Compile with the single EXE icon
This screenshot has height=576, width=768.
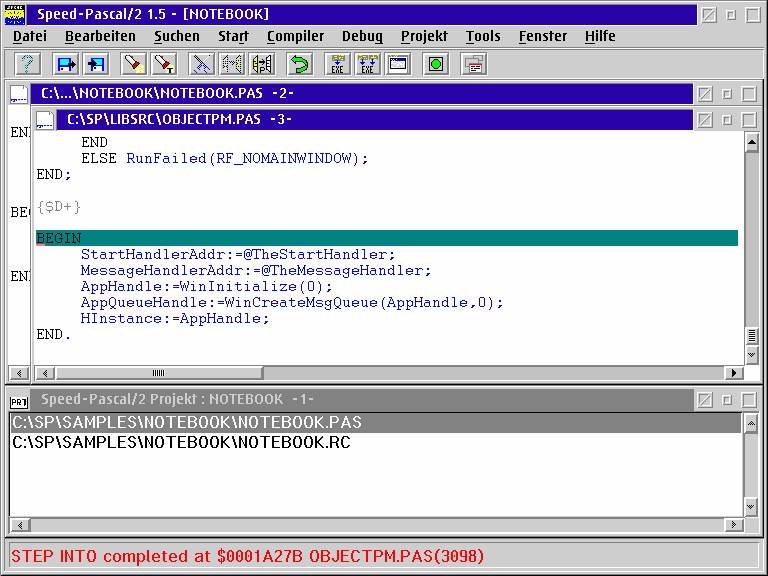tap(337, 64)
